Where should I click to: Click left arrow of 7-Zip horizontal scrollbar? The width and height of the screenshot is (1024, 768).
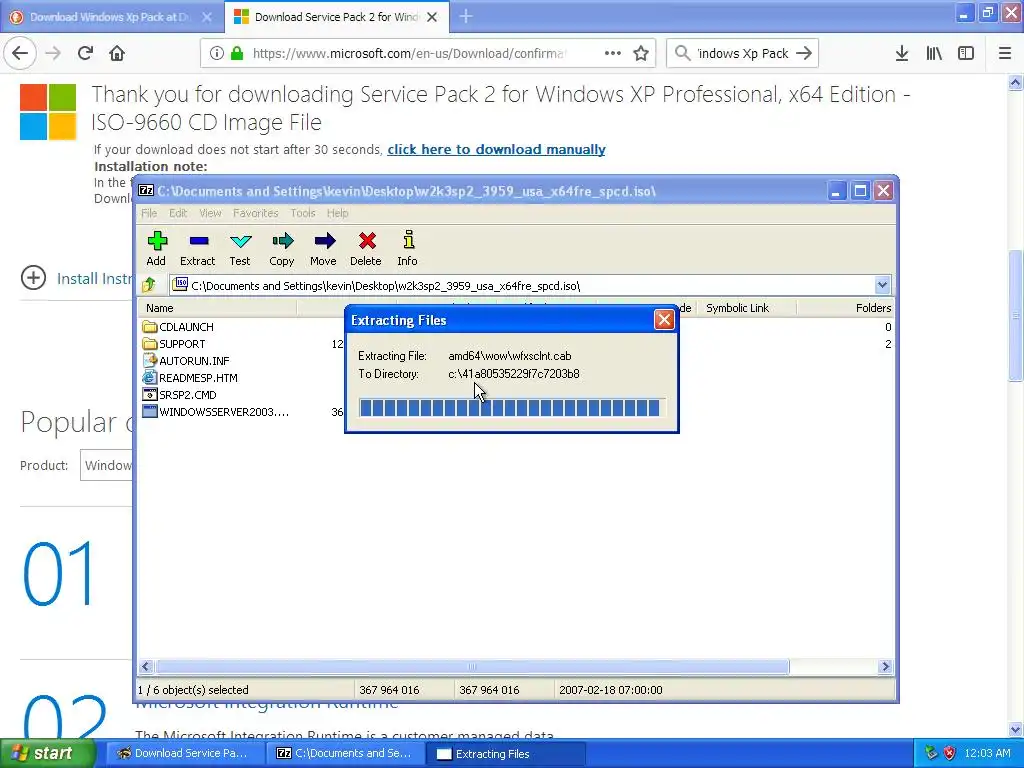(x=146, y=666)
